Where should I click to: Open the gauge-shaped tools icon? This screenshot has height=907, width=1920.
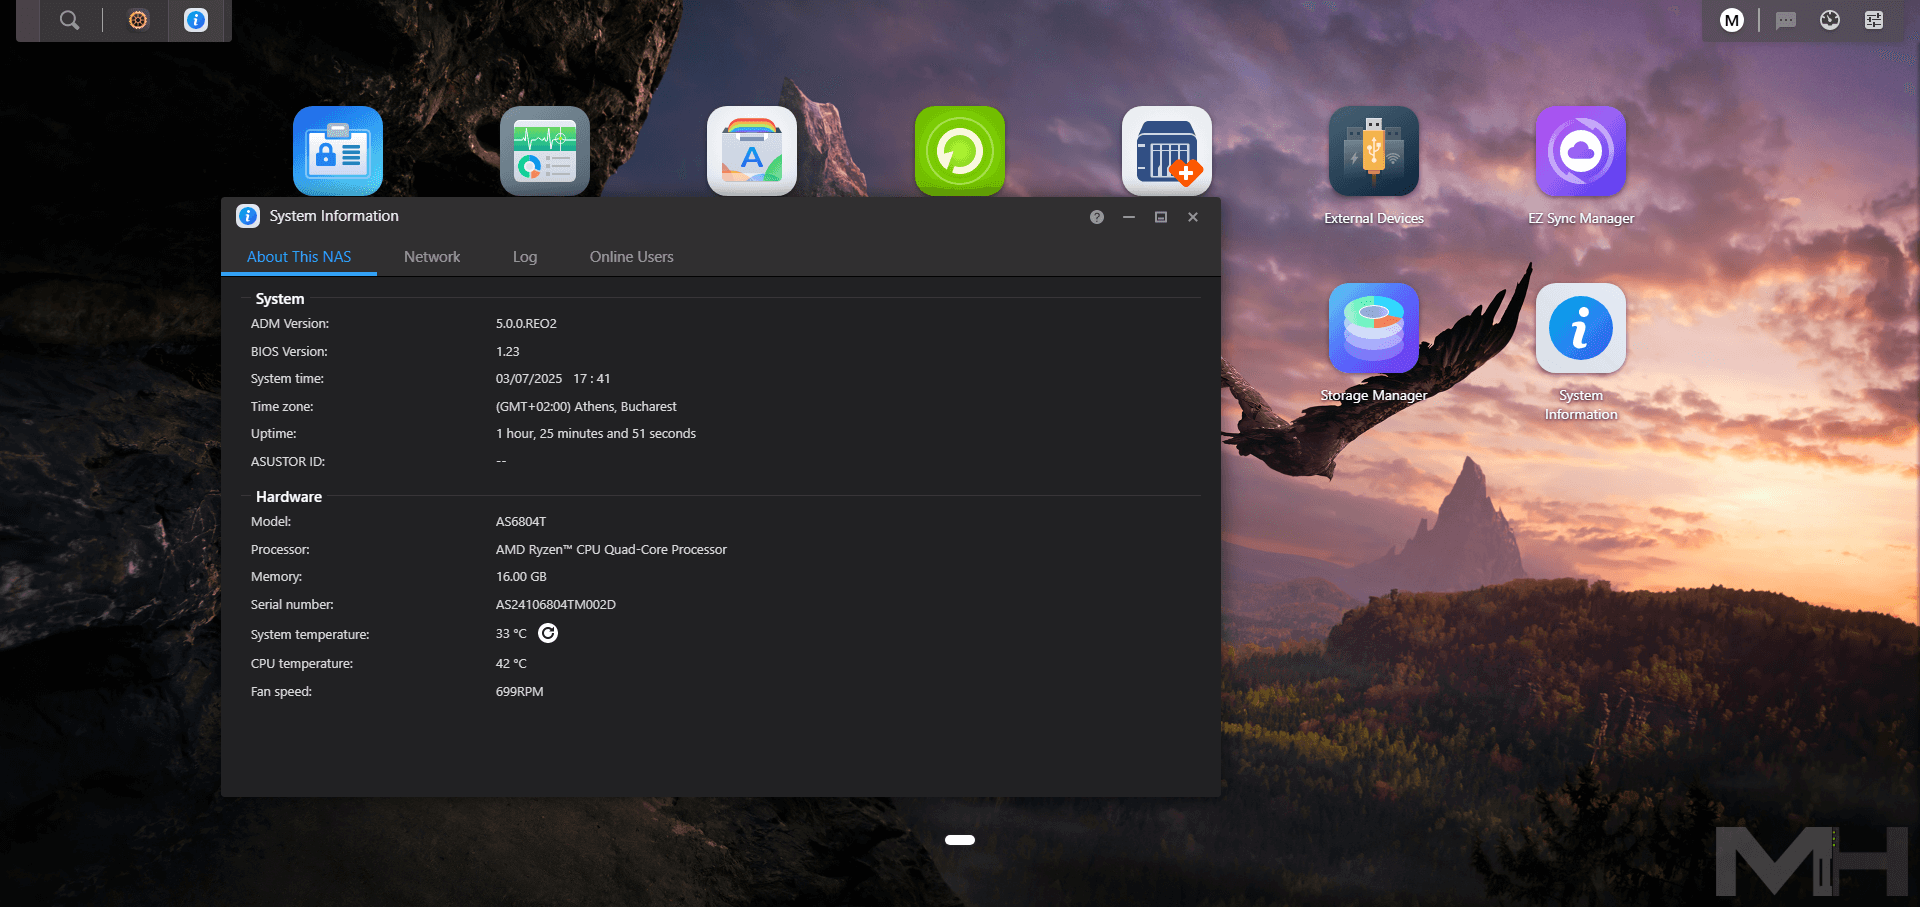pos(1830,20)
